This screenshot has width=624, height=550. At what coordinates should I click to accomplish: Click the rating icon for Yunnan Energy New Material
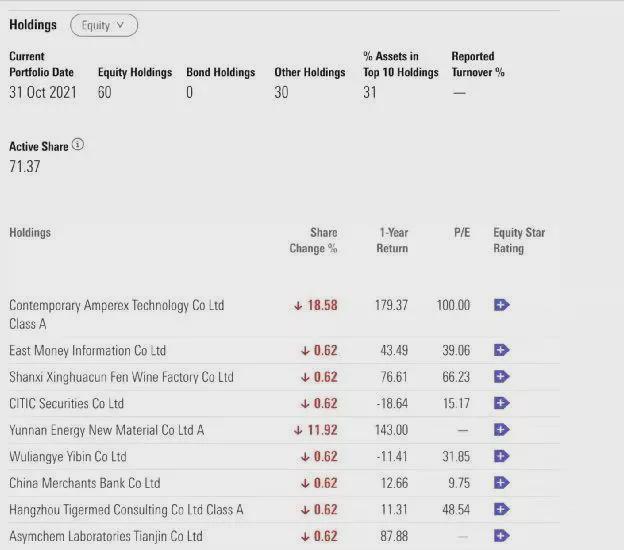pyautogui.click(x=501, y=430)
